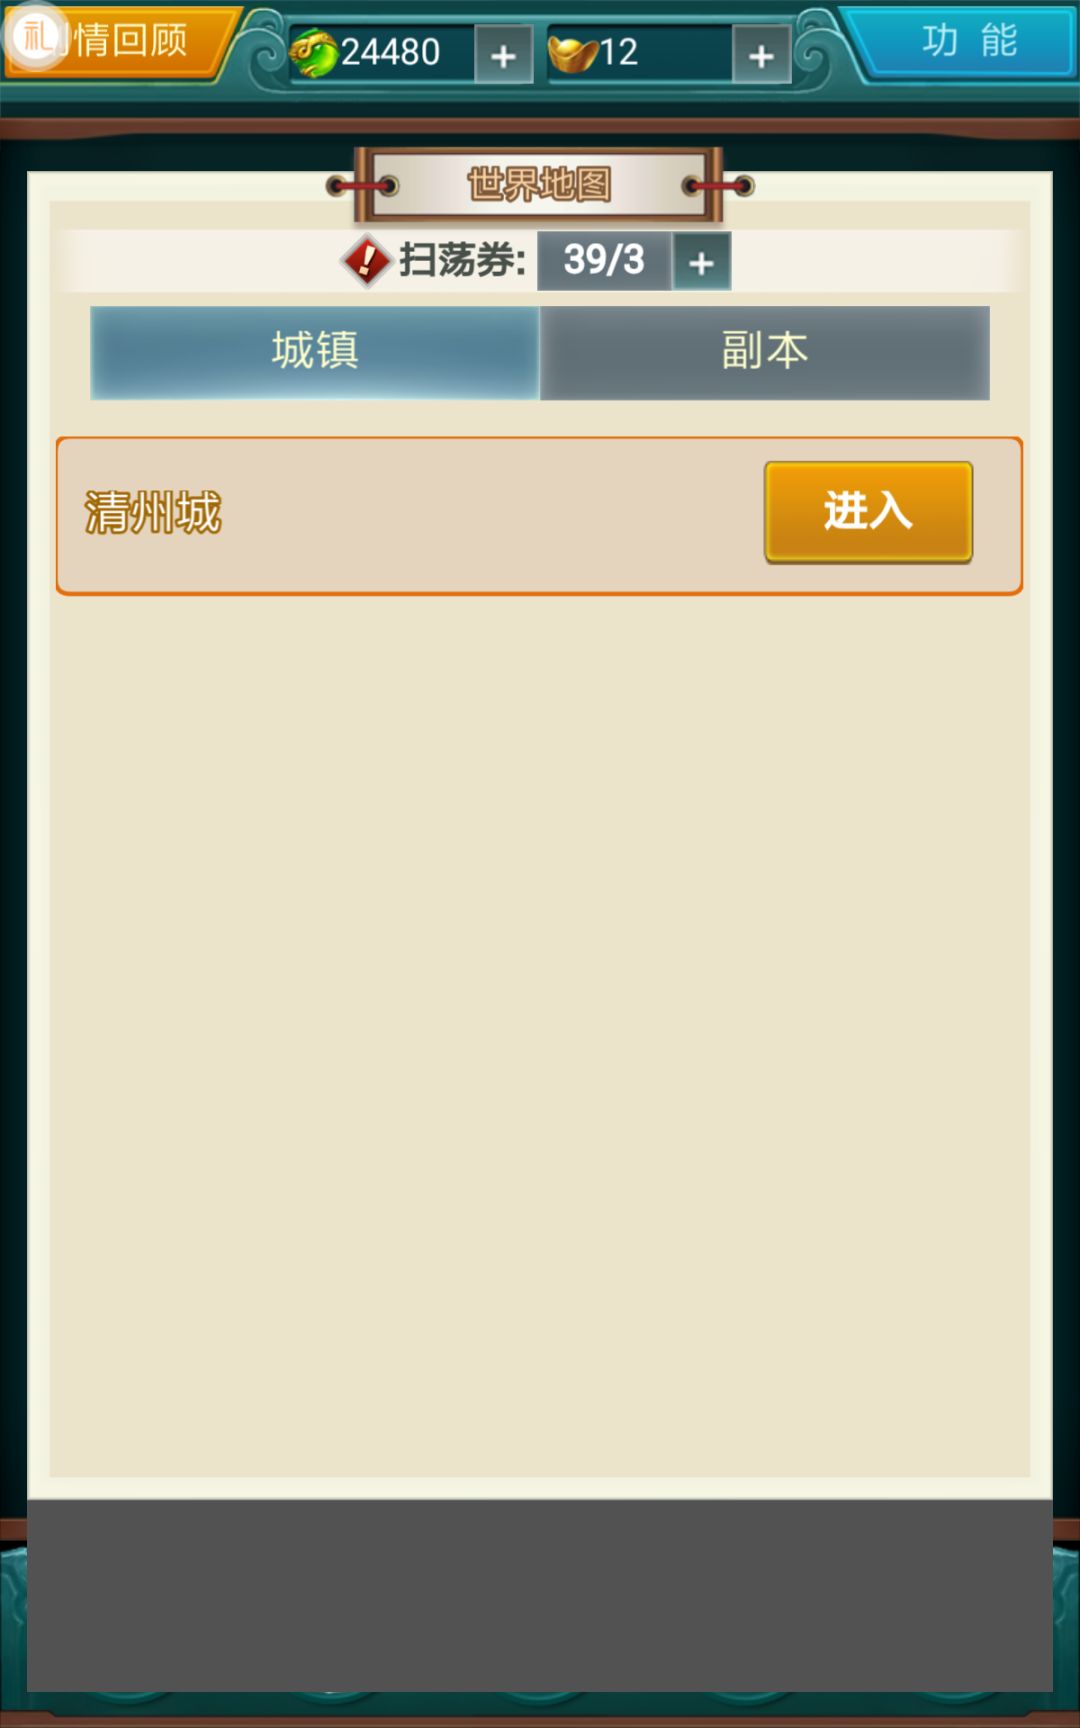This screenshot has height=1728, width=1080.
Task: Click the 扫荡券 label text
Action: tap(462, 260)
